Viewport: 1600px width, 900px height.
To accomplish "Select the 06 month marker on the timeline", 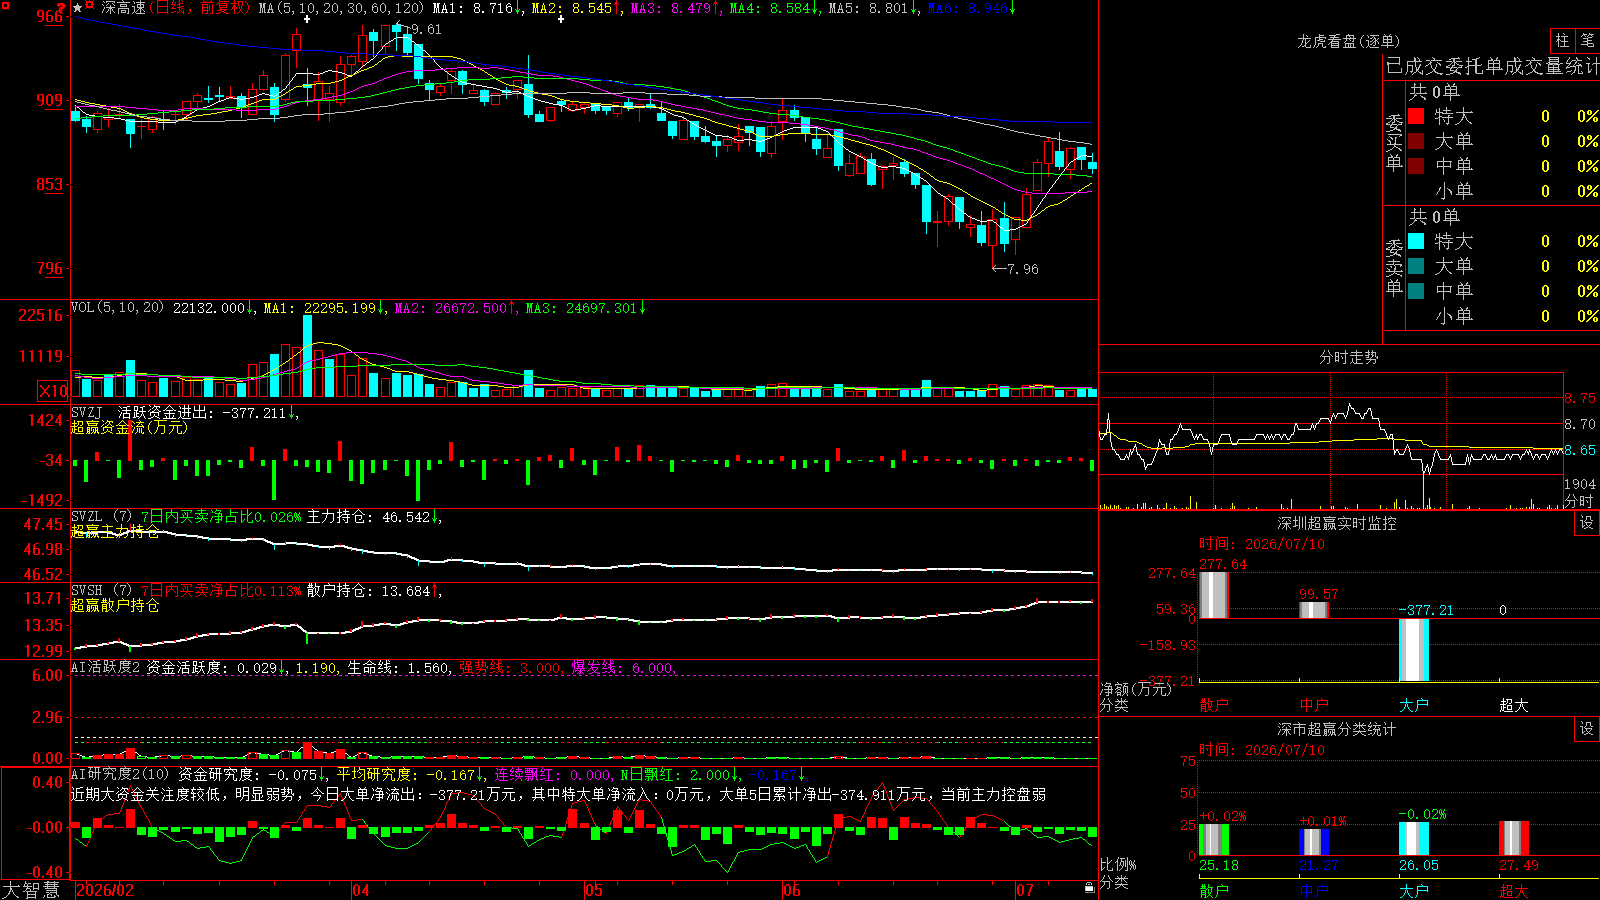I will click(792, 890).
